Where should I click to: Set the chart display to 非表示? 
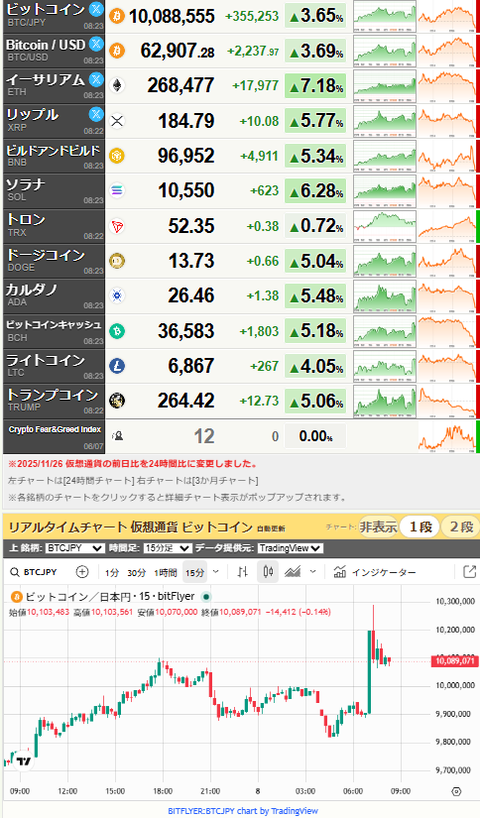pos(378,527)
